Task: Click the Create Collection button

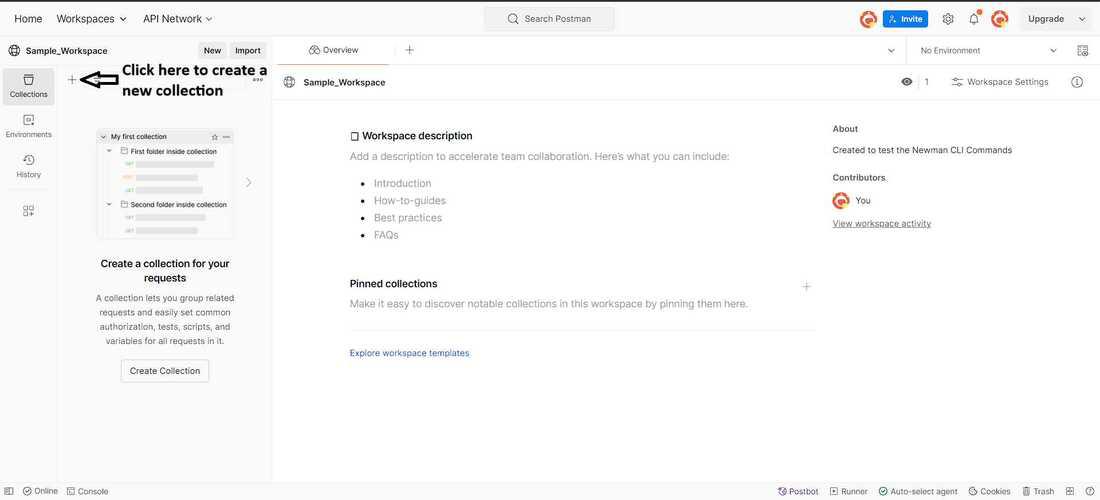Action: pos(165,371)
